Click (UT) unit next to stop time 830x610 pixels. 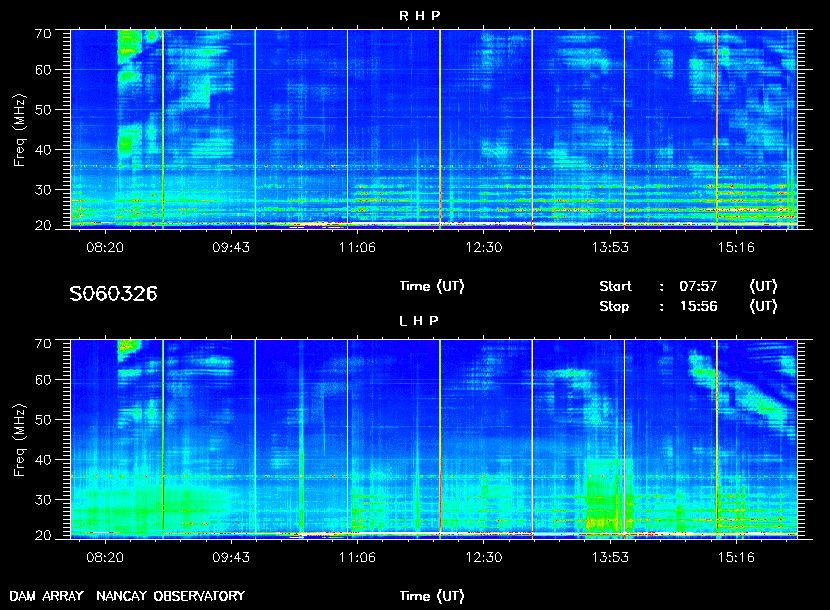tap(763, 307)
